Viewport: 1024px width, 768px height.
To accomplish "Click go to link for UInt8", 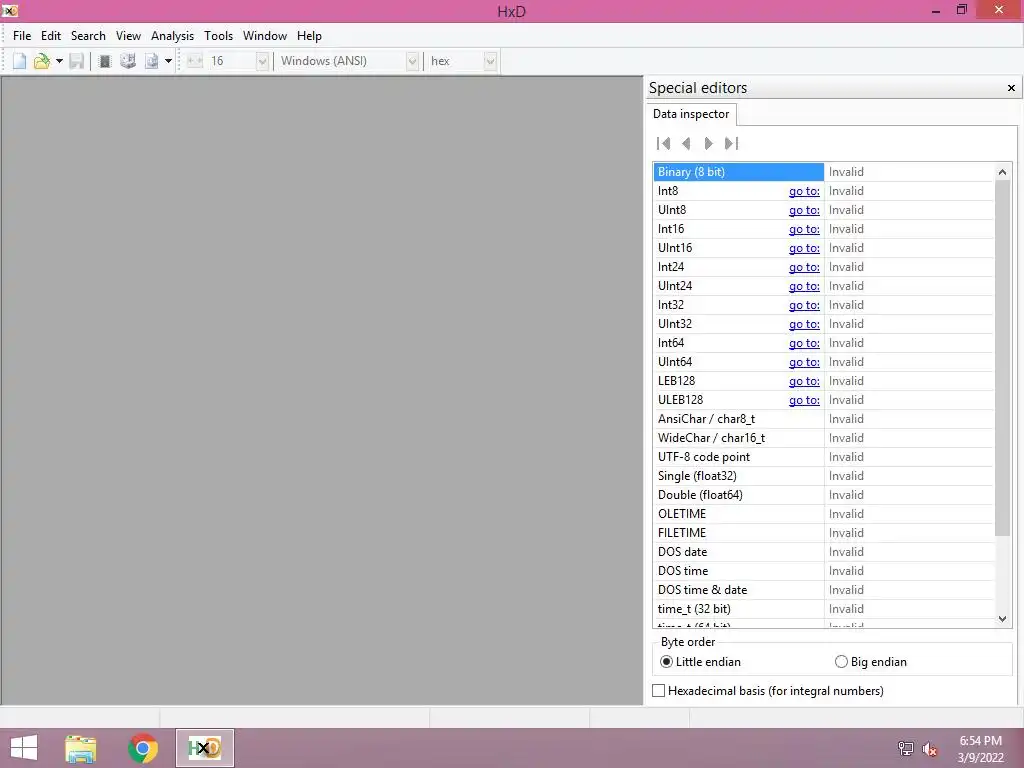I will [x=804, y=210].
